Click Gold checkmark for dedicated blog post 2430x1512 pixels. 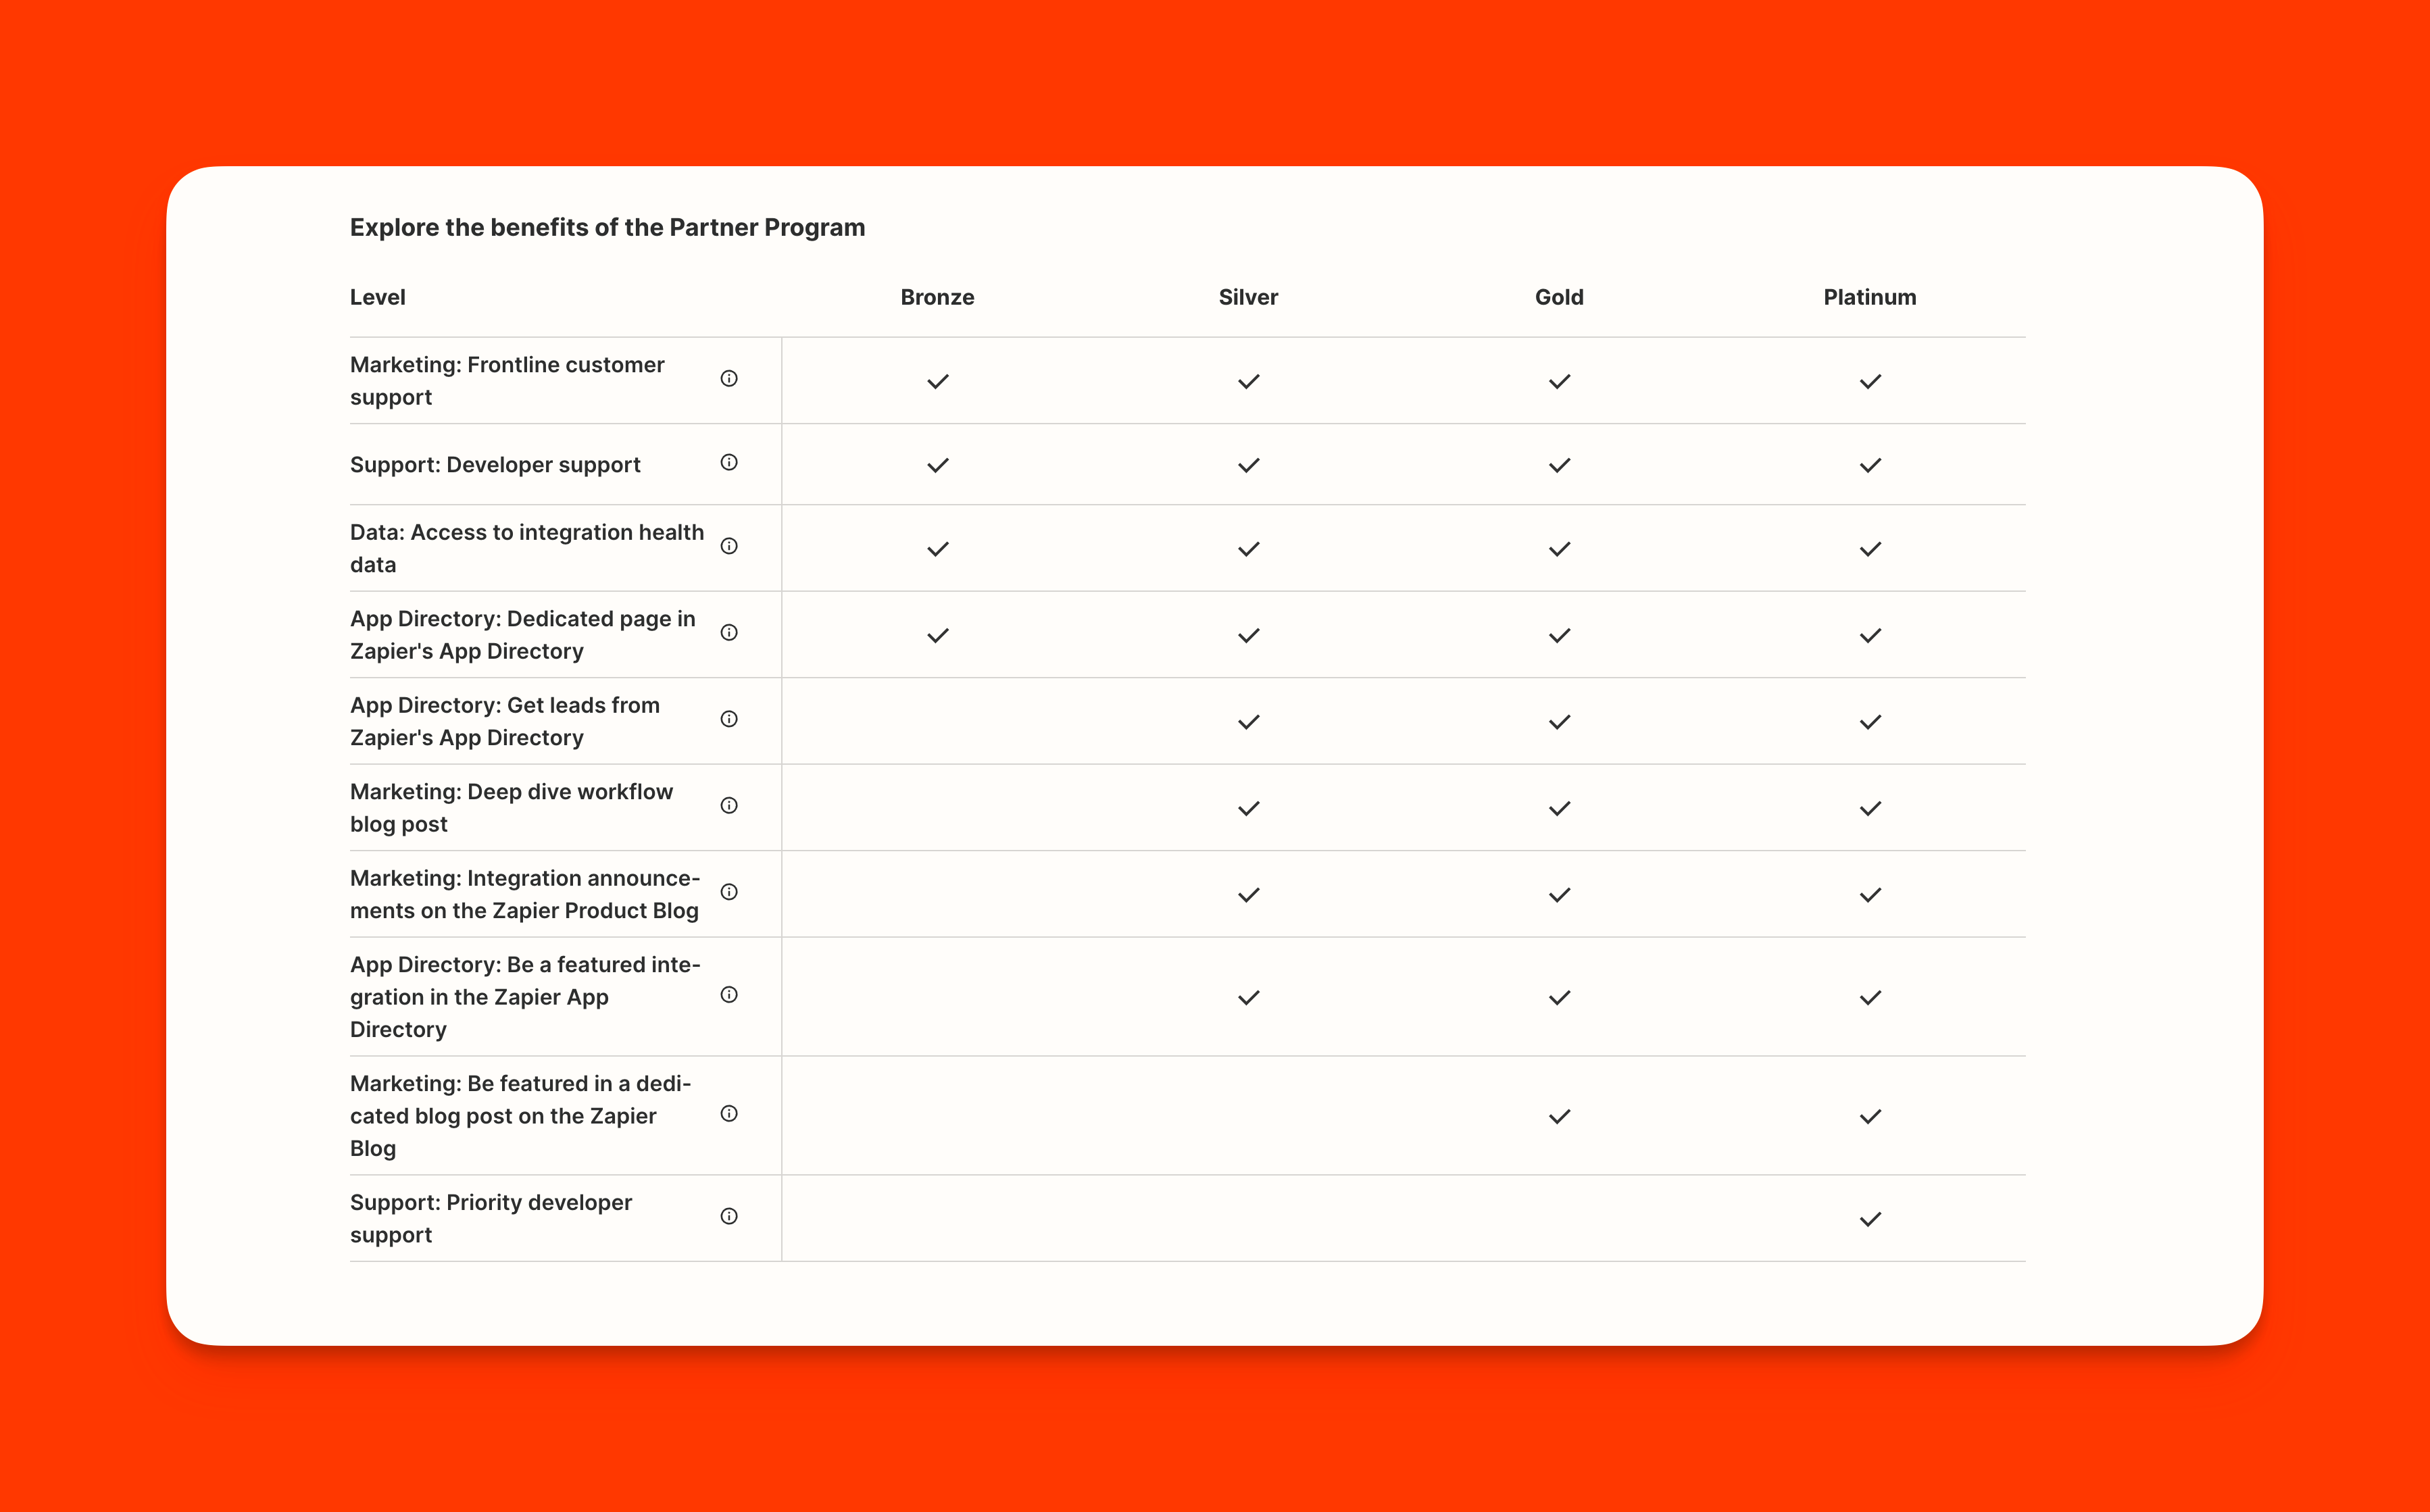click(x=1560, y=1116)
